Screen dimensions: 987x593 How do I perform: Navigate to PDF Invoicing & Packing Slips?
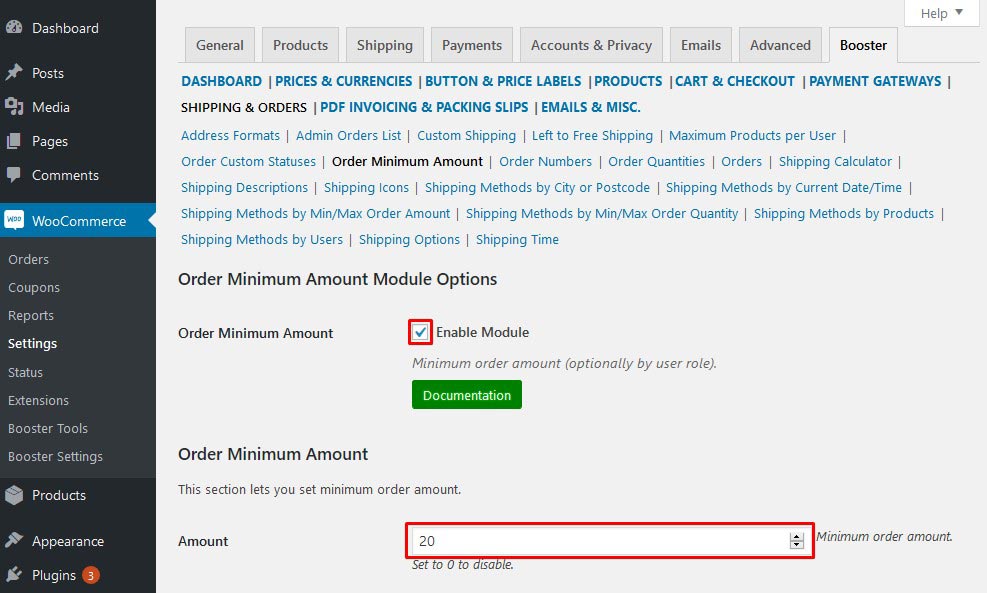click(424, 106)
